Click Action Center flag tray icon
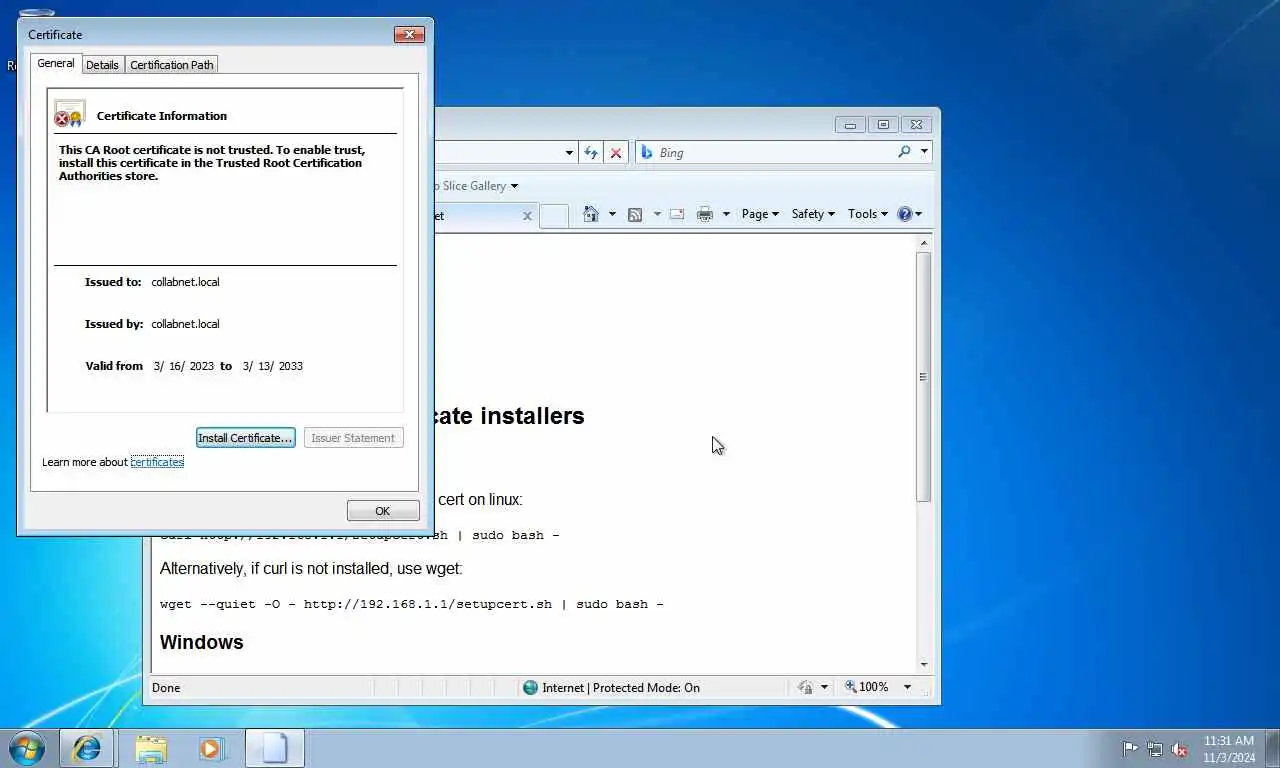Screen dimensions: 1280x768 (1130, 749)
